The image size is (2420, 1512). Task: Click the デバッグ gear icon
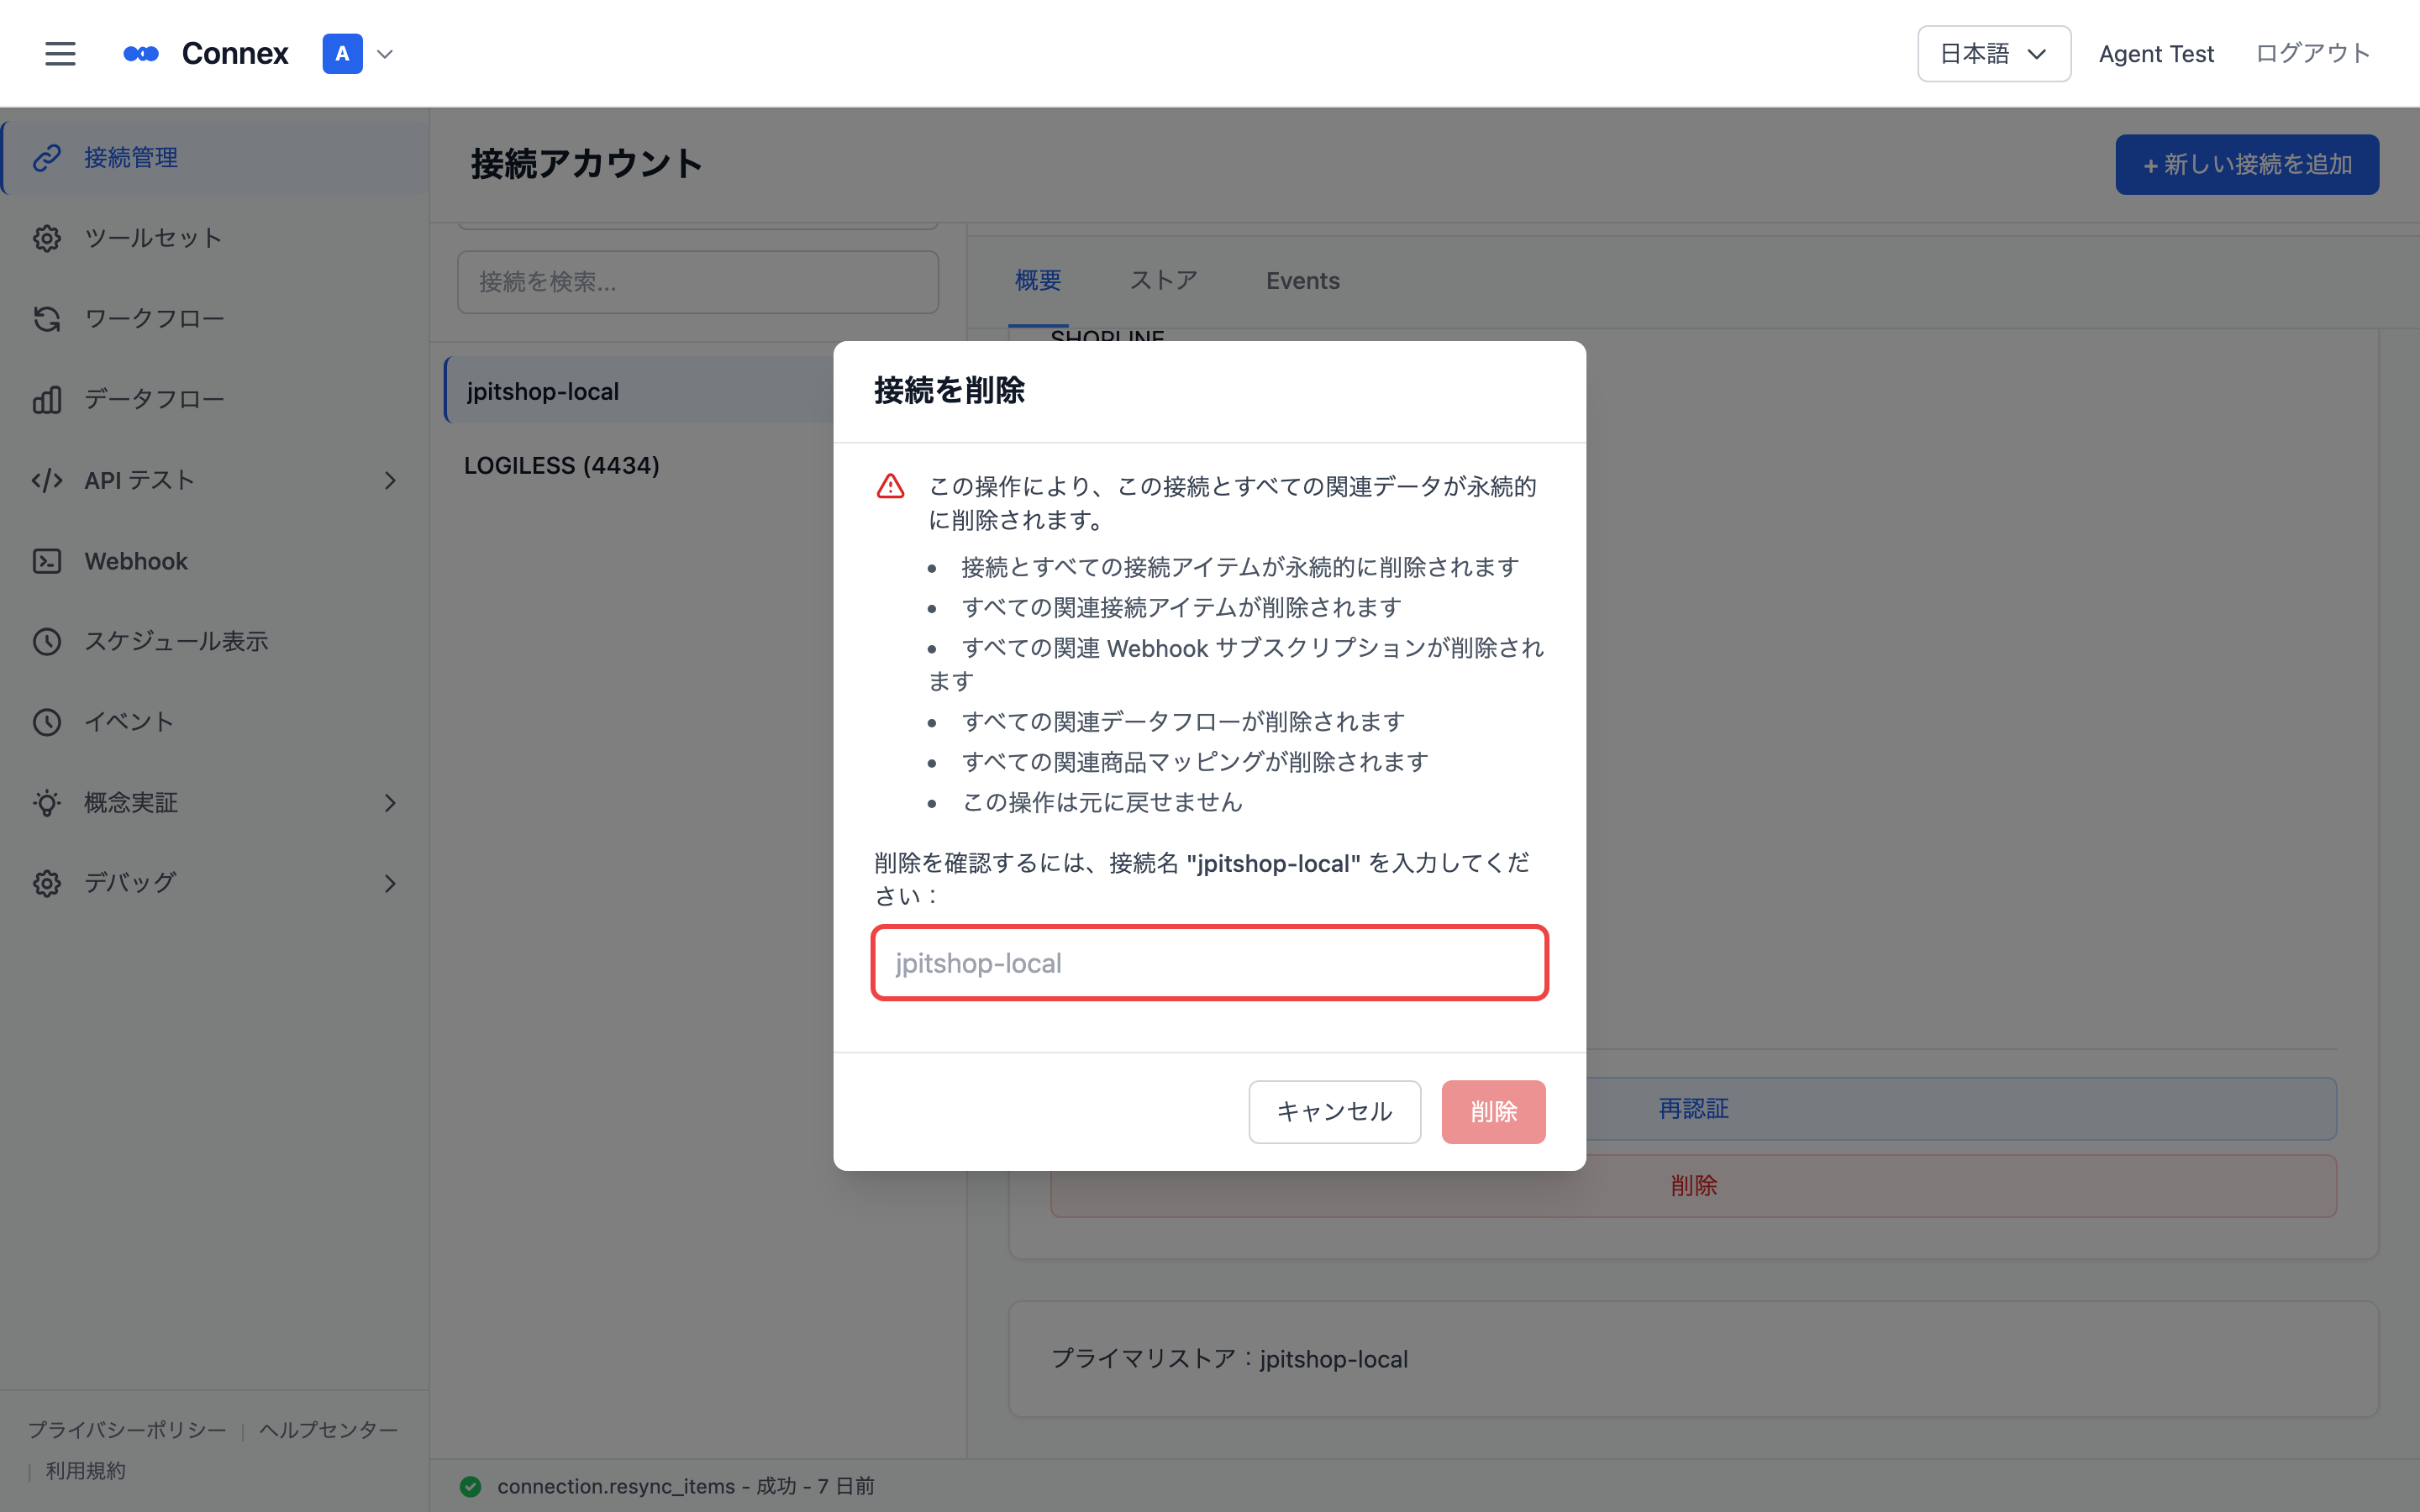(47, 883)
